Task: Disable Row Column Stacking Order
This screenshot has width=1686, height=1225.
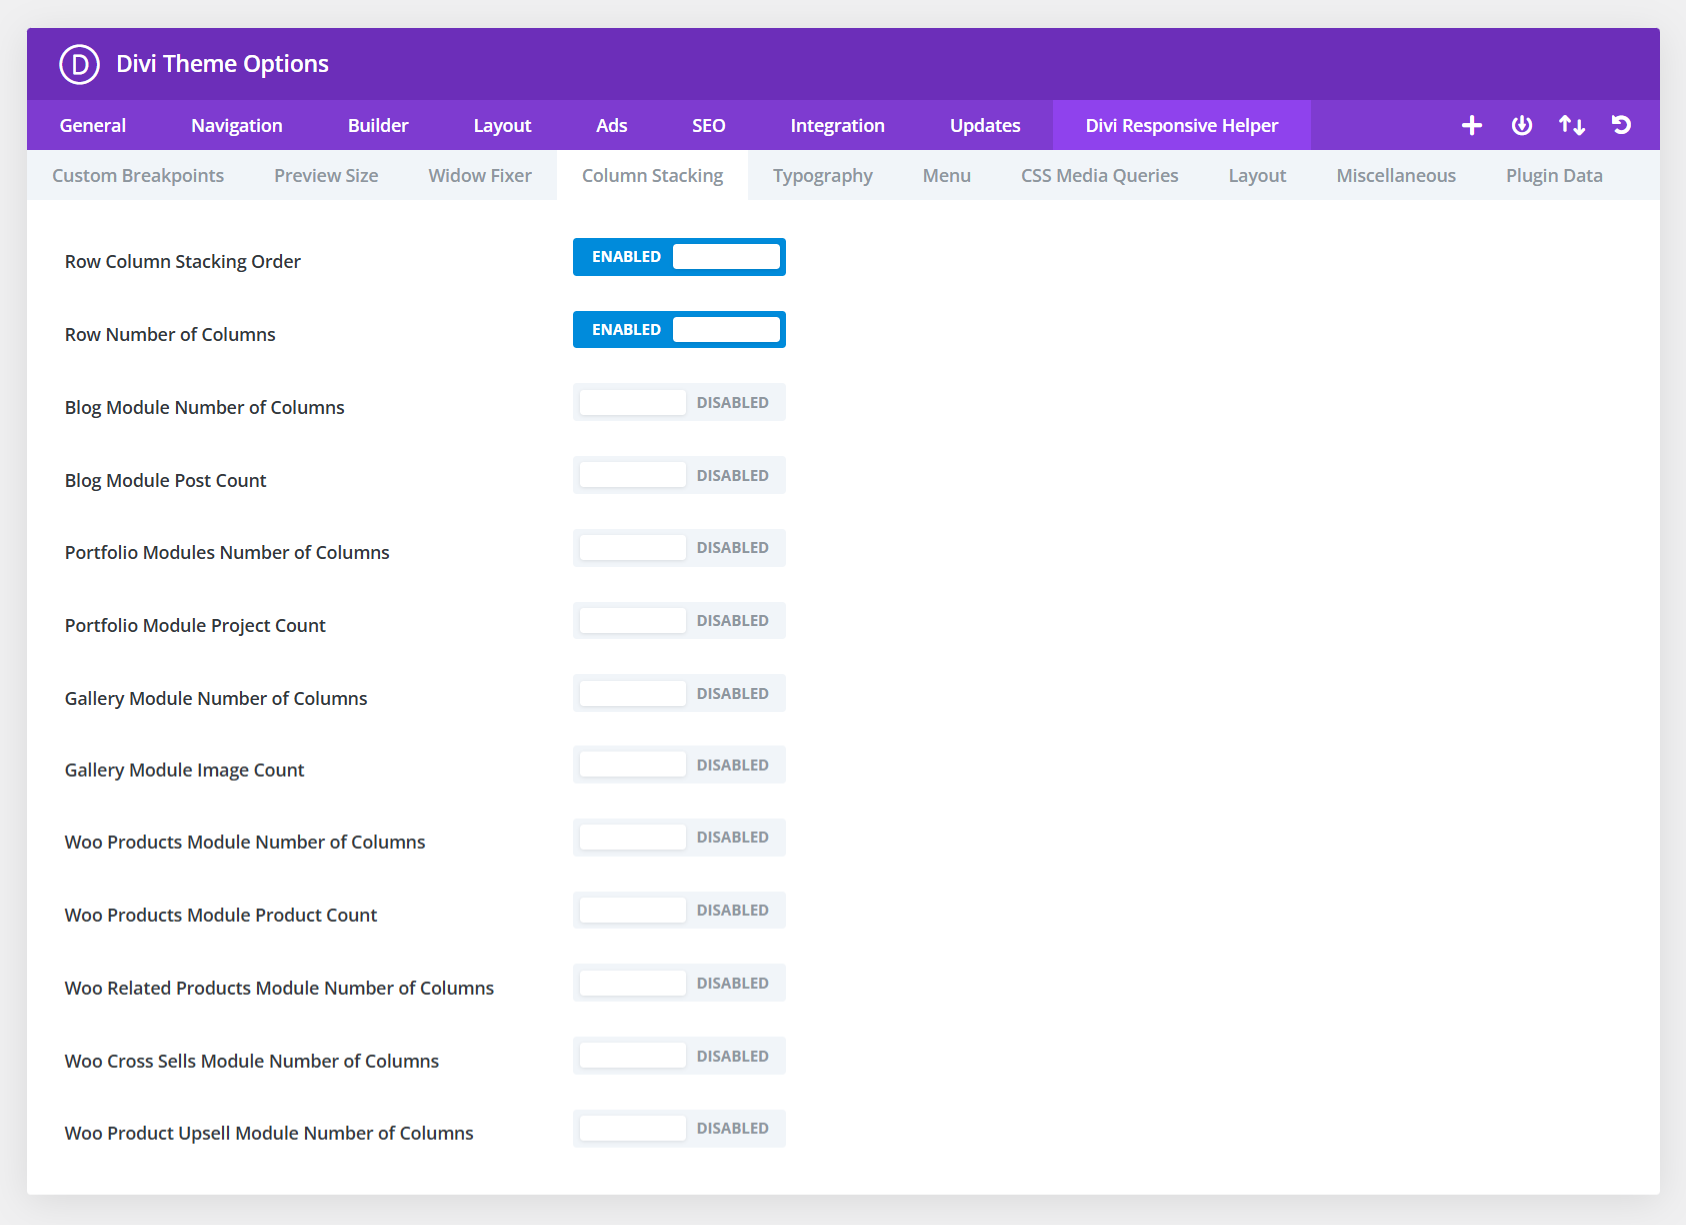Action: tap(678, 257)
